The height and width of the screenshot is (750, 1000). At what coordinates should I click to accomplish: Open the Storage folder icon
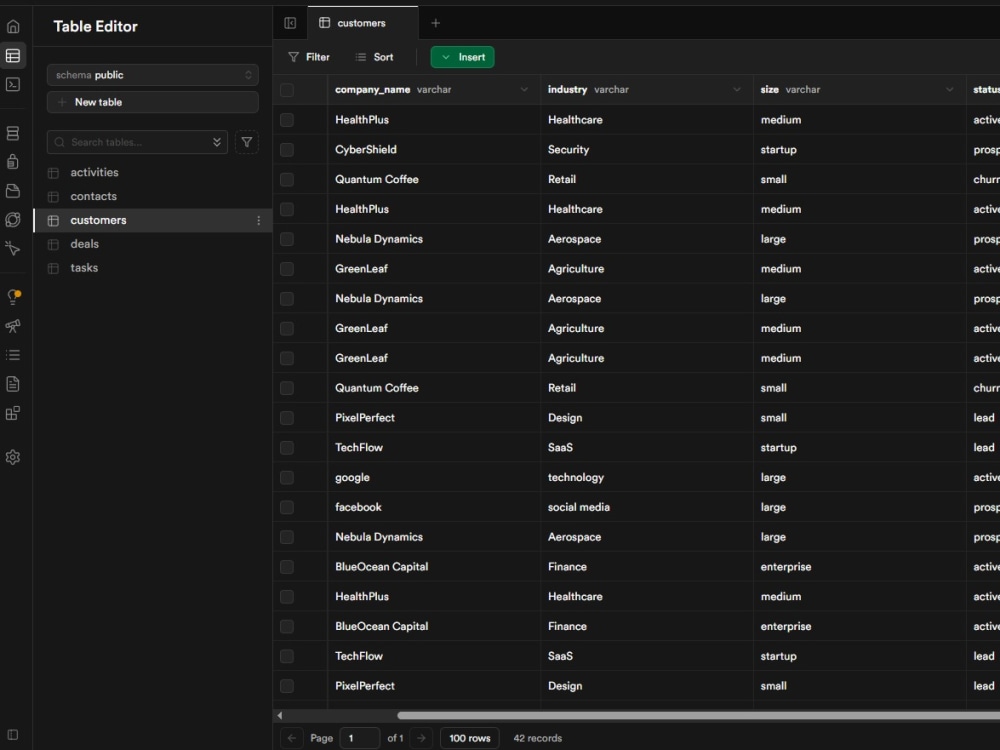point(13,191)
